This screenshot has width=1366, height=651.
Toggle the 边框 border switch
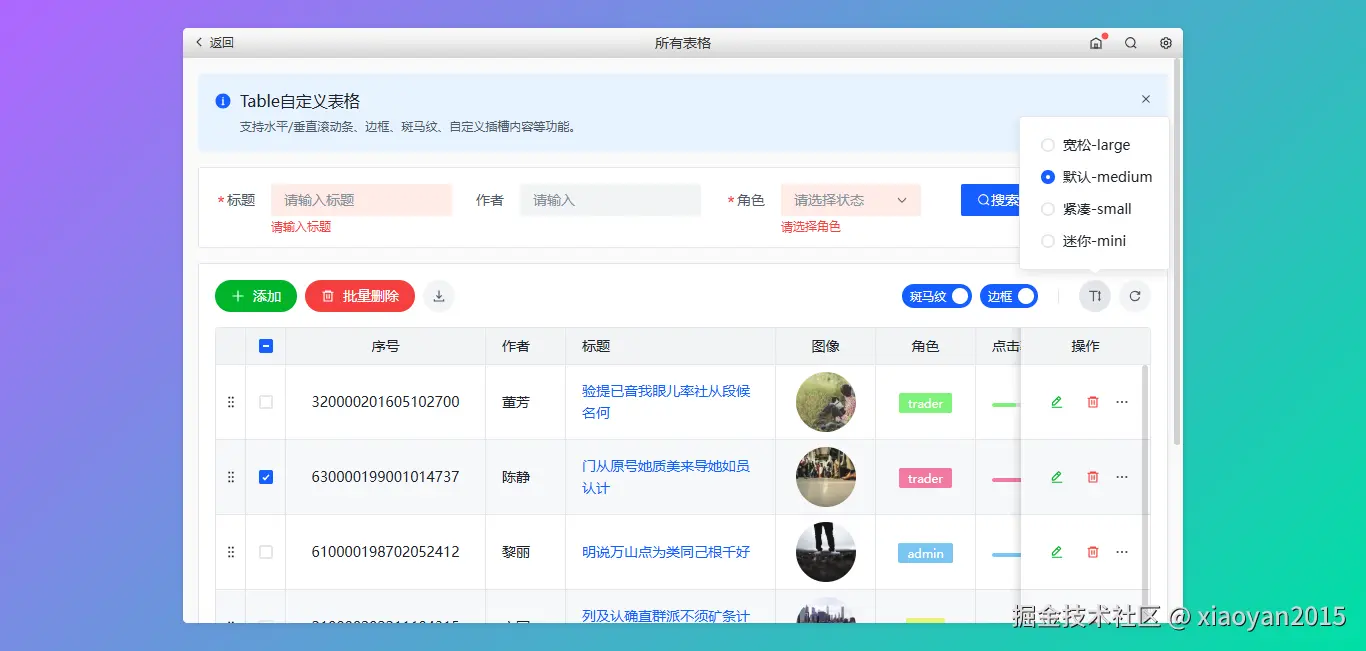tap(1009, 296)
